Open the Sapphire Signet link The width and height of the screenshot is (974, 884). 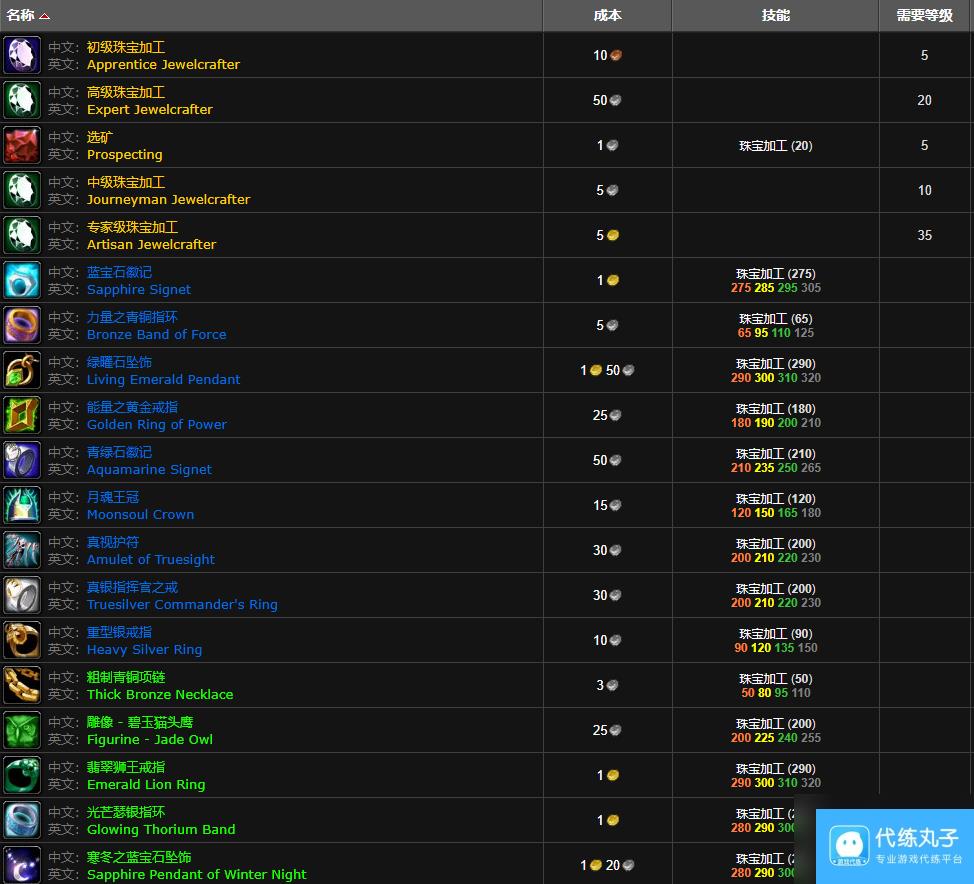(139, 289)
